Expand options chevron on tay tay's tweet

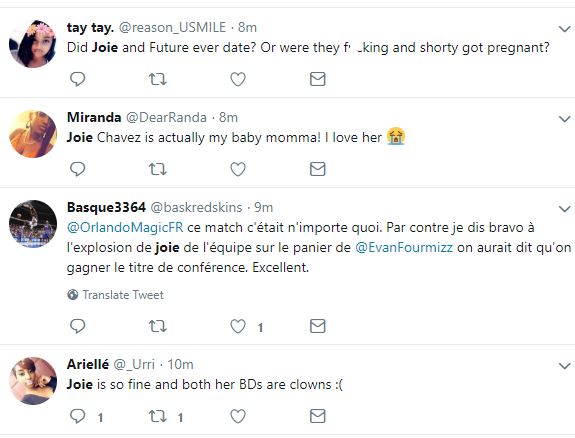pos(564,29)
